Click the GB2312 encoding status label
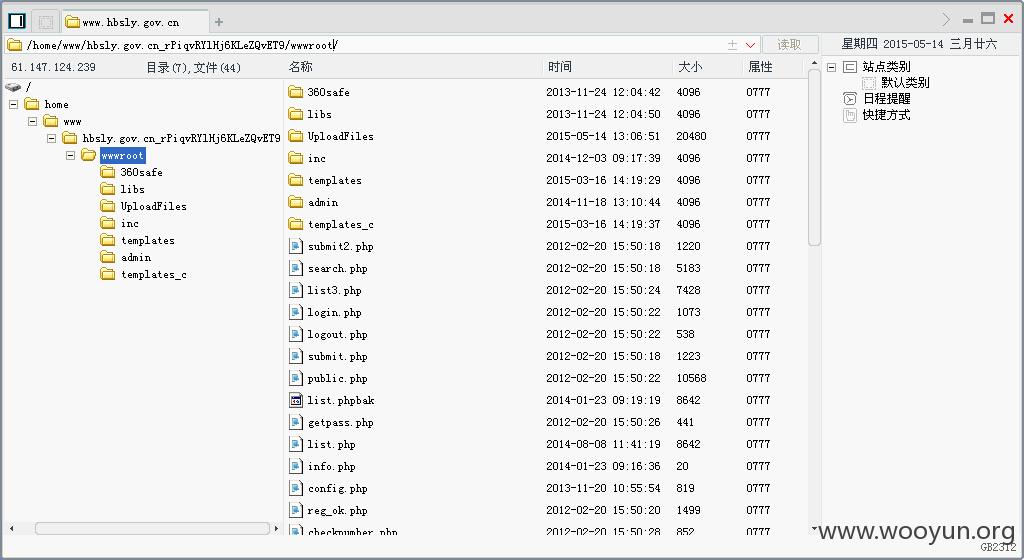1024x560 pixels. pos(999,548)
